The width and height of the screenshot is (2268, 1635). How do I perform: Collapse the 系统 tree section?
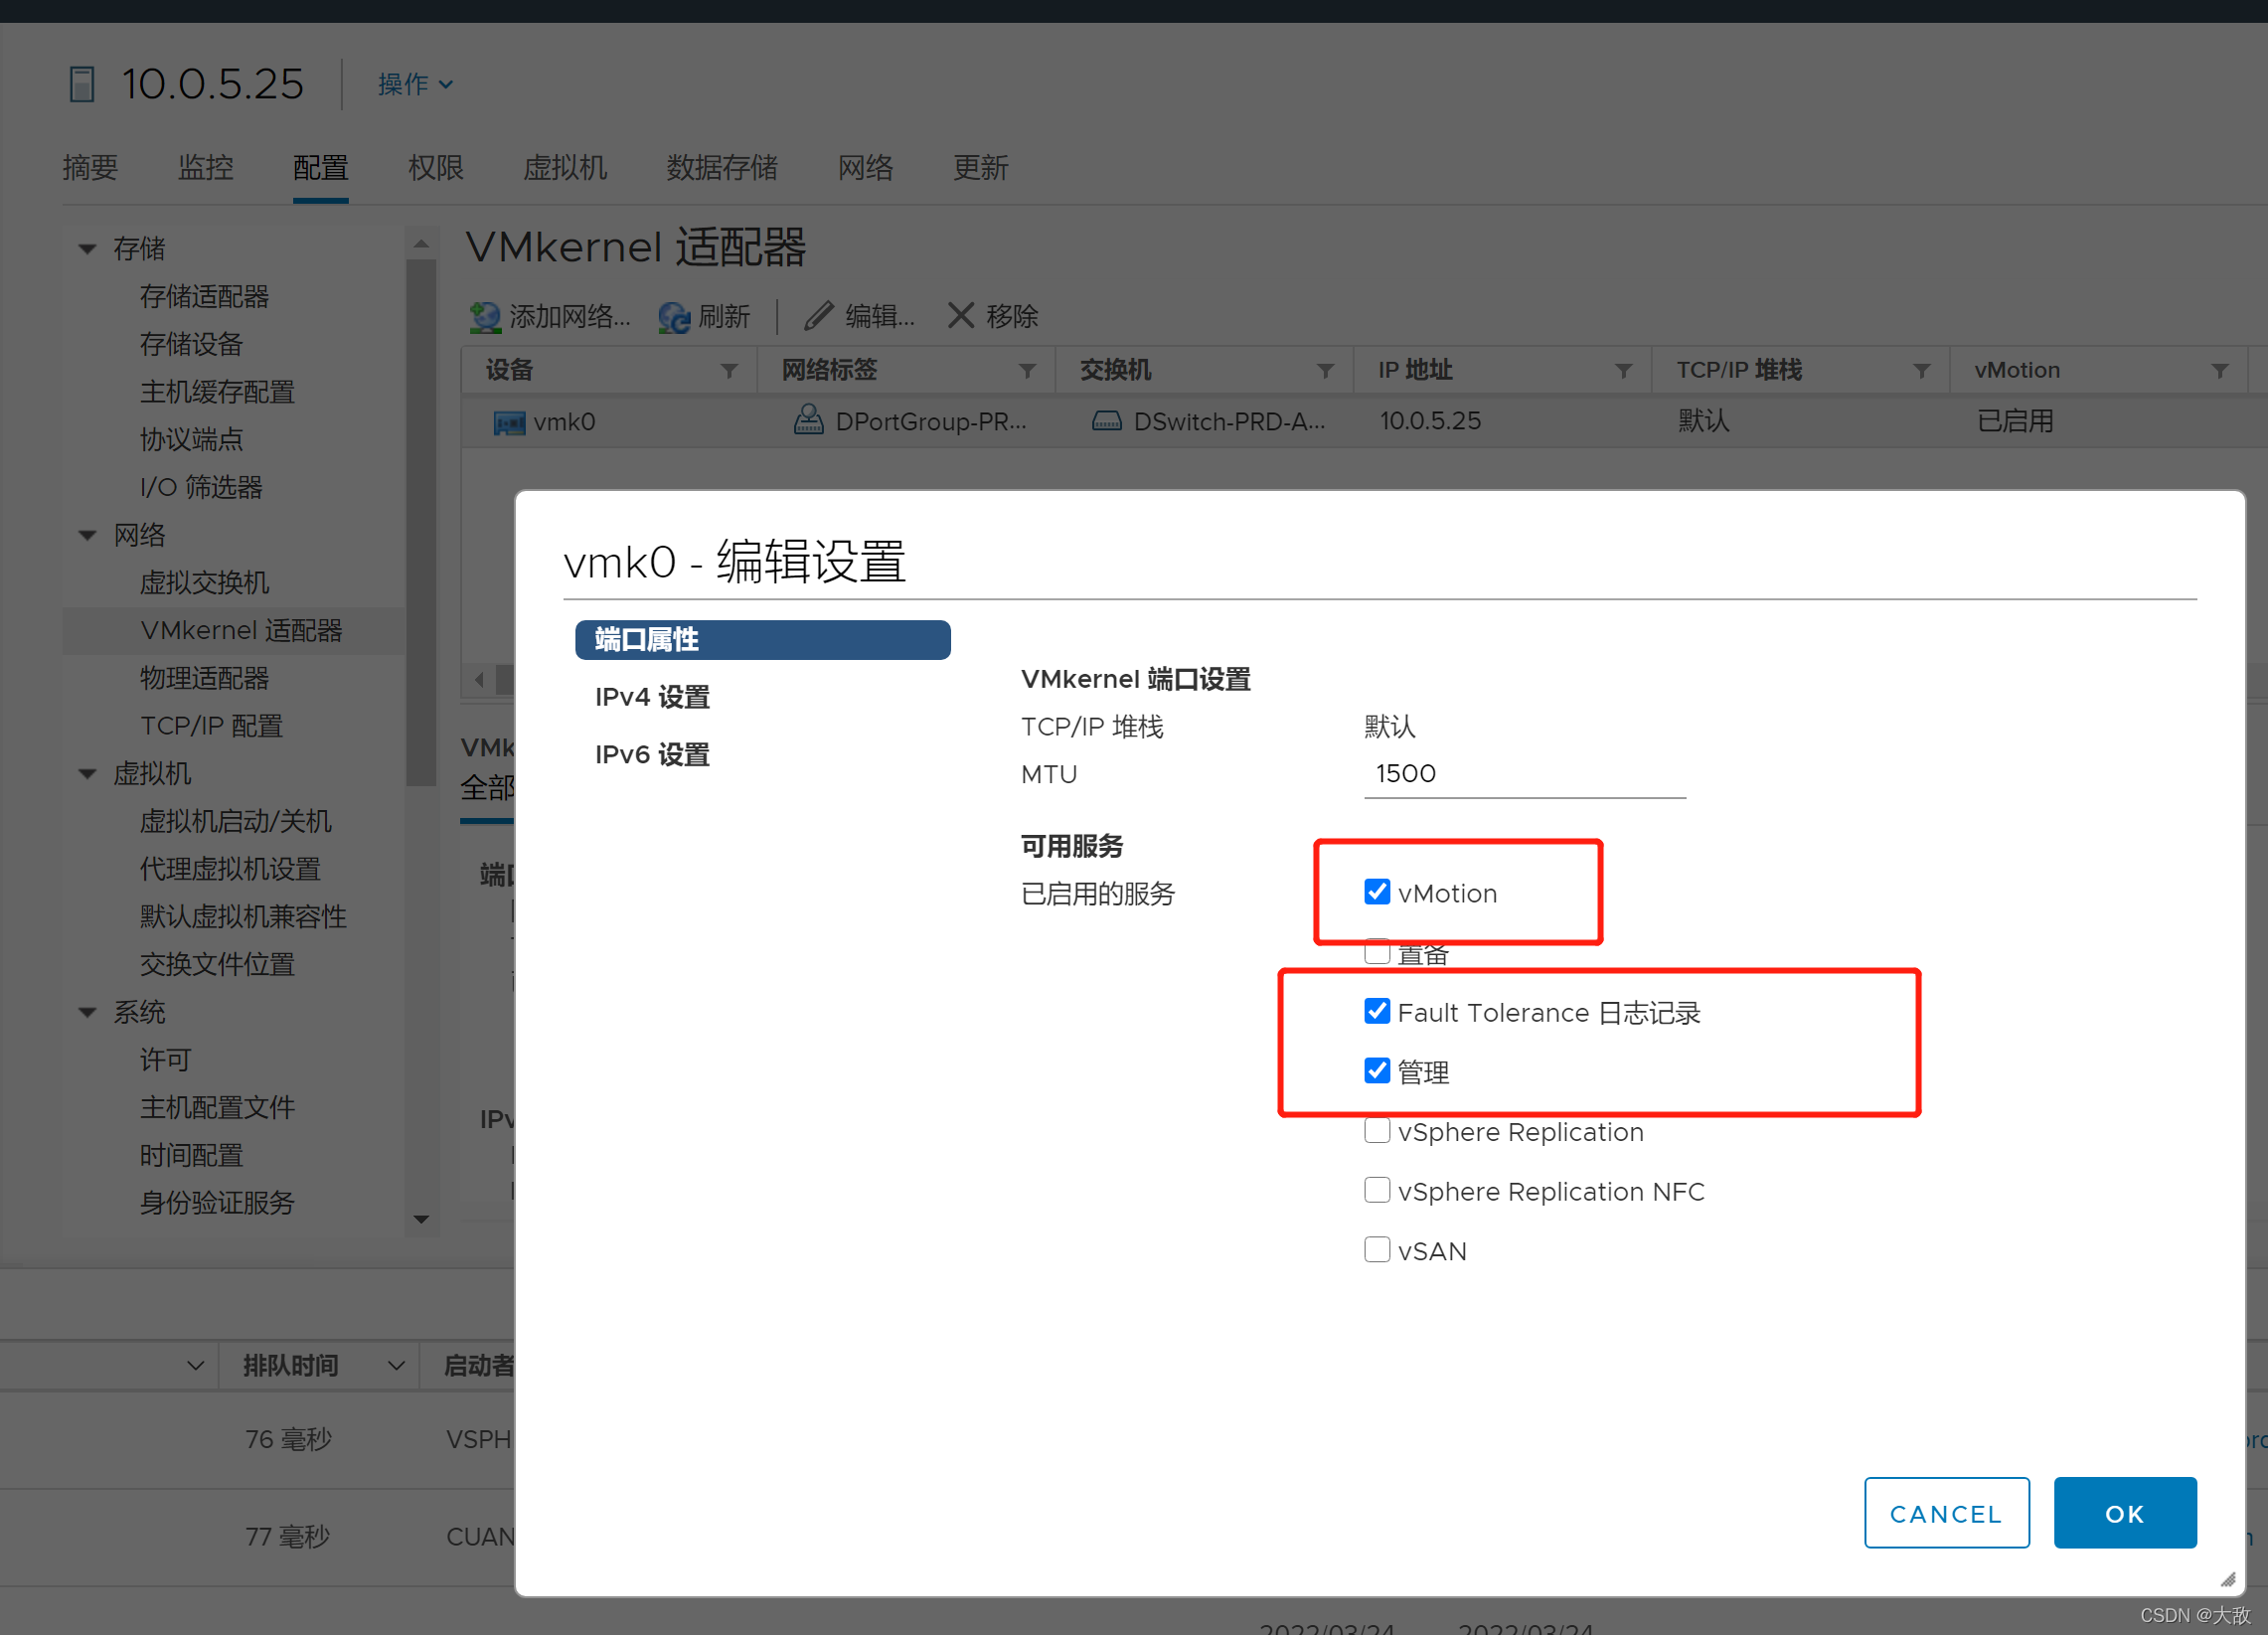click(88, 1013)
